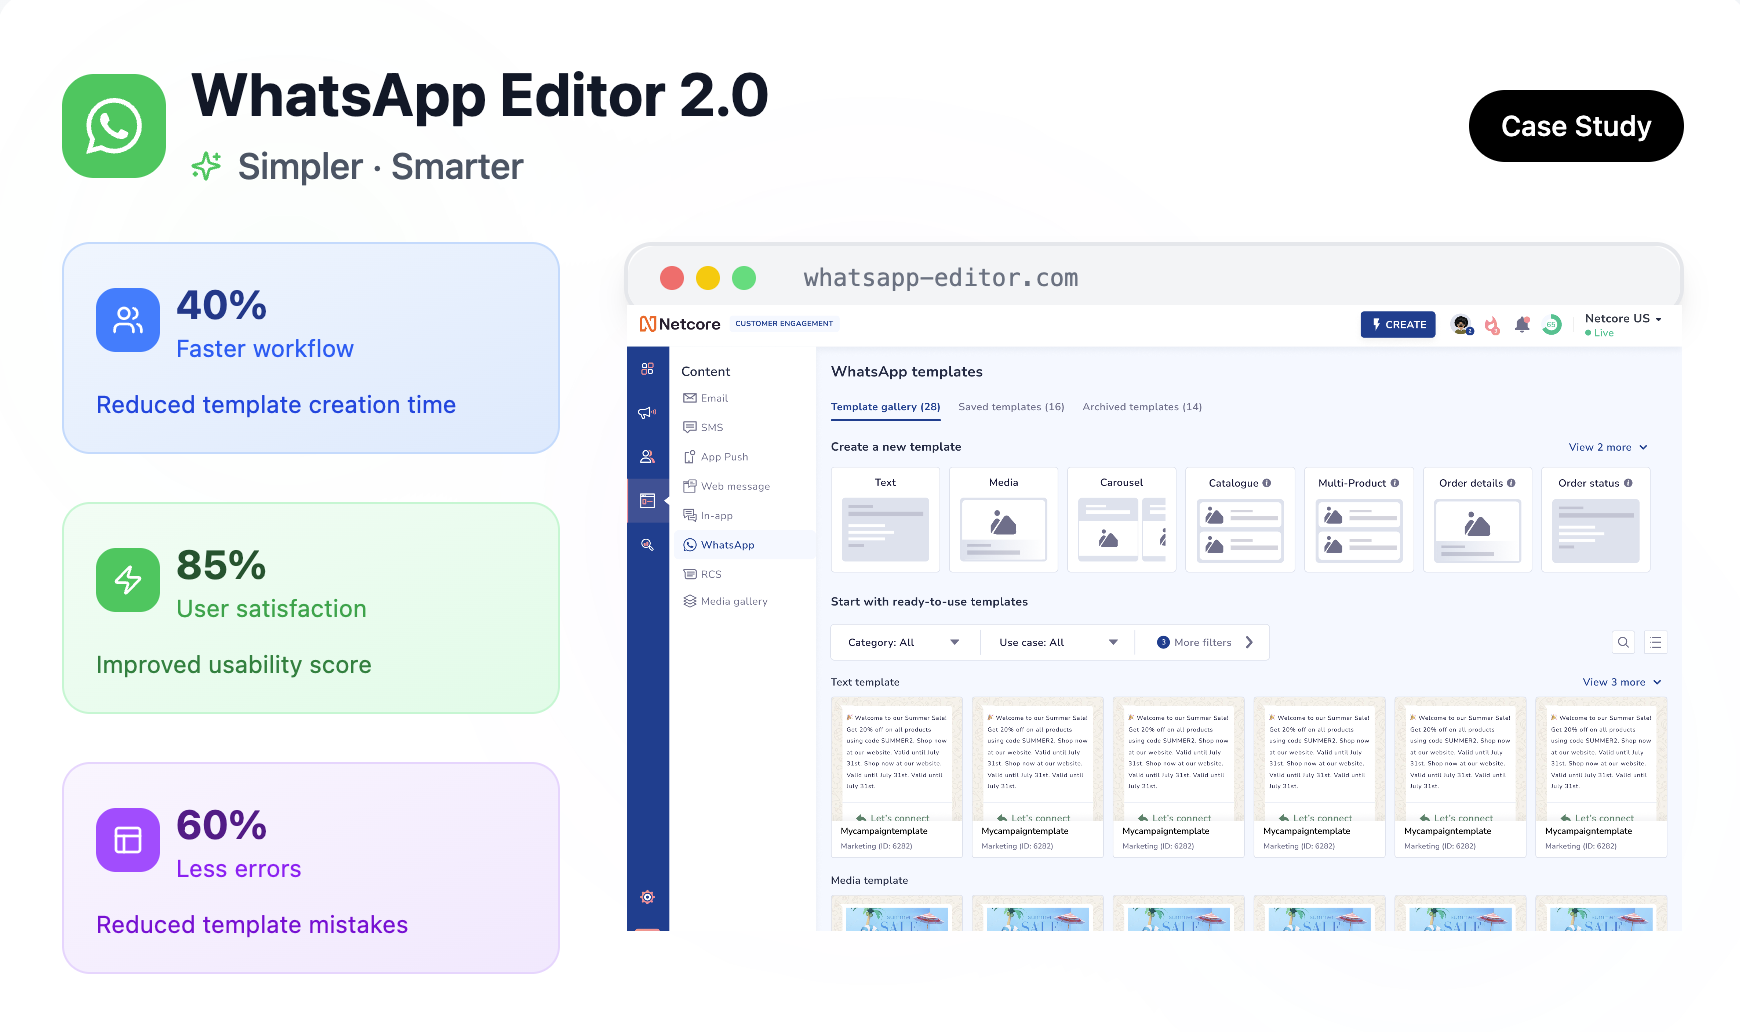Open Media gallery in Content menu
The height and width of the screenshot is (1032, 1740).
point(726,602)
